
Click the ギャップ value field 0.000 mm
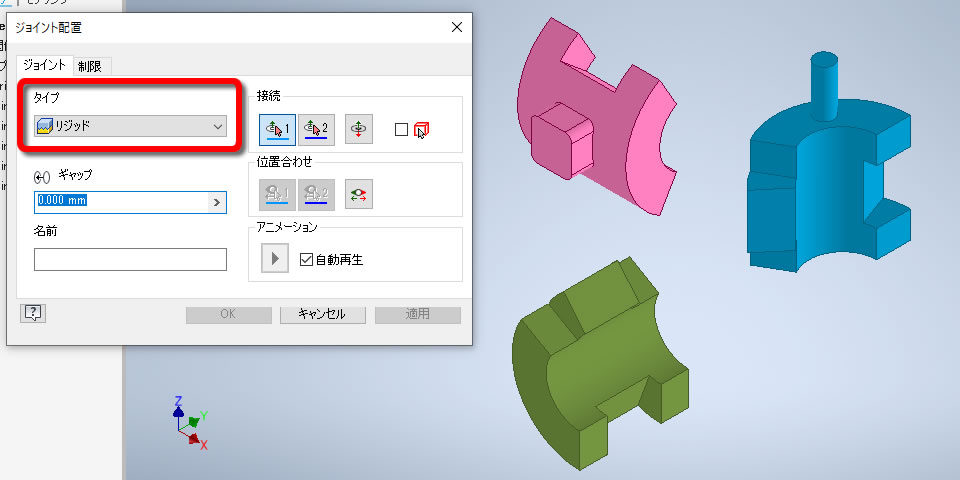(x=121, y=201)
